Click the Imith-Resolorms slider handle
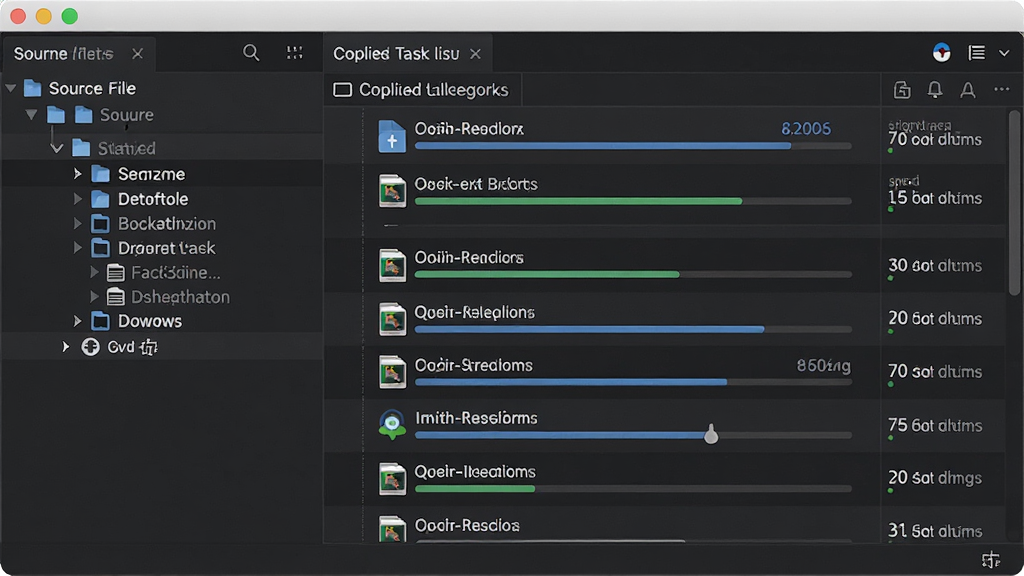This screenshot has width=1024, height=576. 711,434
